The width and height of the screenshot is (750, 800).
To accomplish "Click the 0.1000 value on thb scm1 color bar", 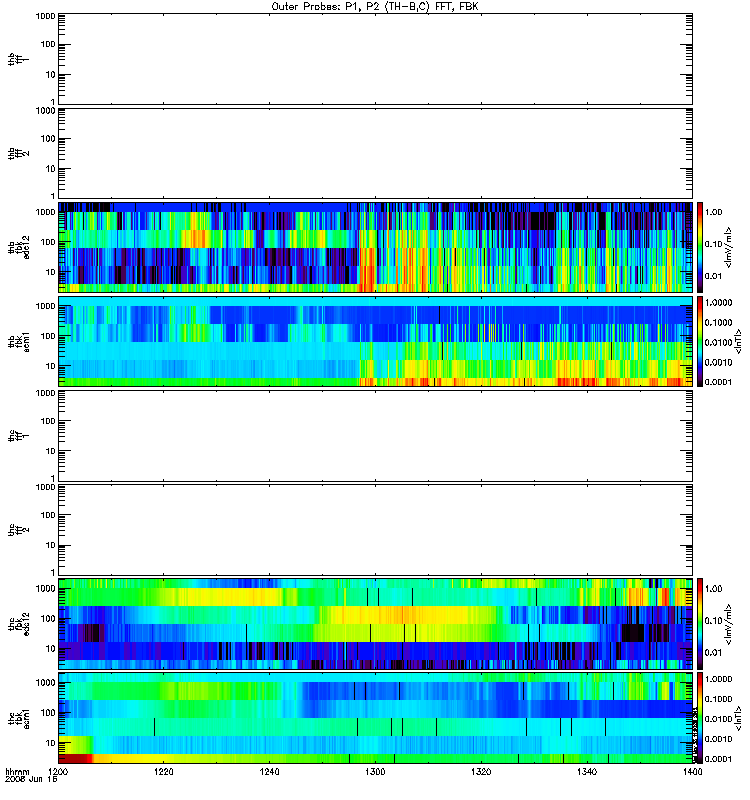I will pos(718,322).
